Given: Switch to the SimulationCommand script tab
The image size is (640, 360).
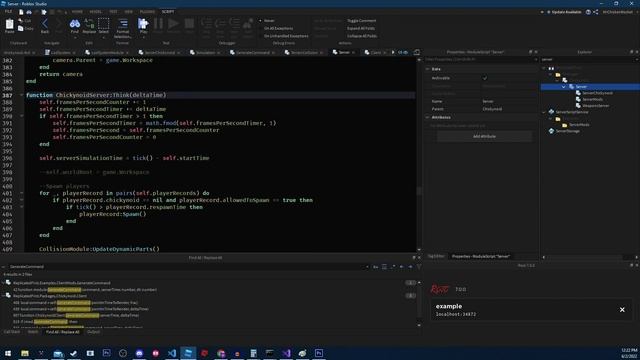Looking at the screenshot, I should 205,52.
